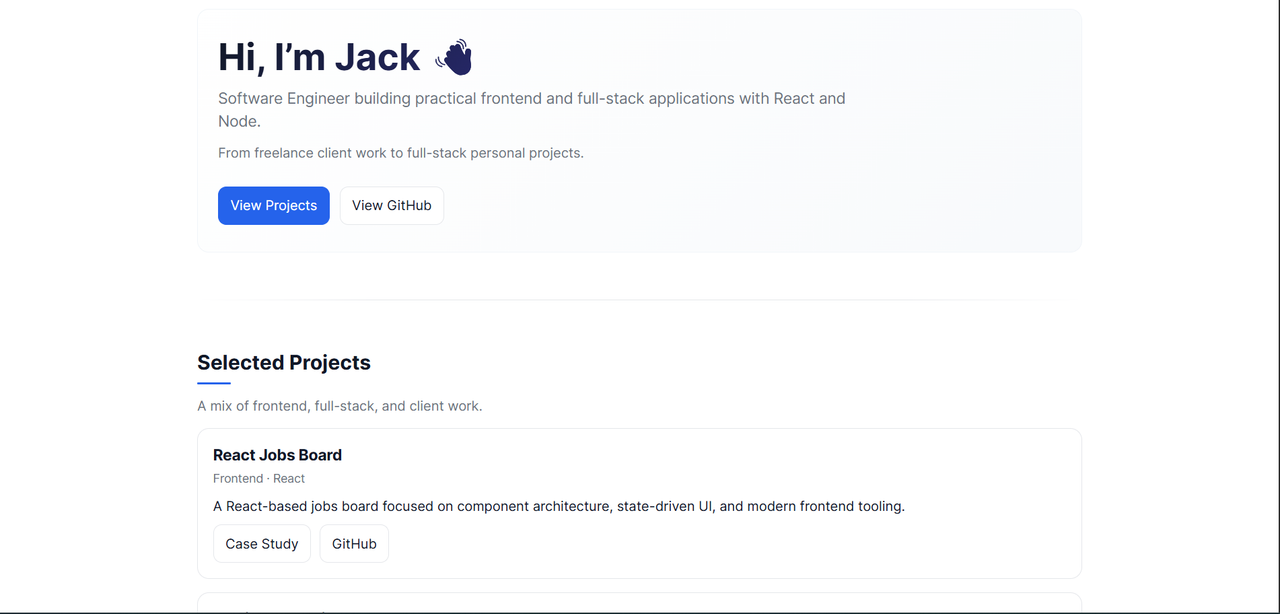The width and height of the screenshot is (1280, 614).
Task: Select the 'Selected Projects' section heading
Action: point(284,362)
